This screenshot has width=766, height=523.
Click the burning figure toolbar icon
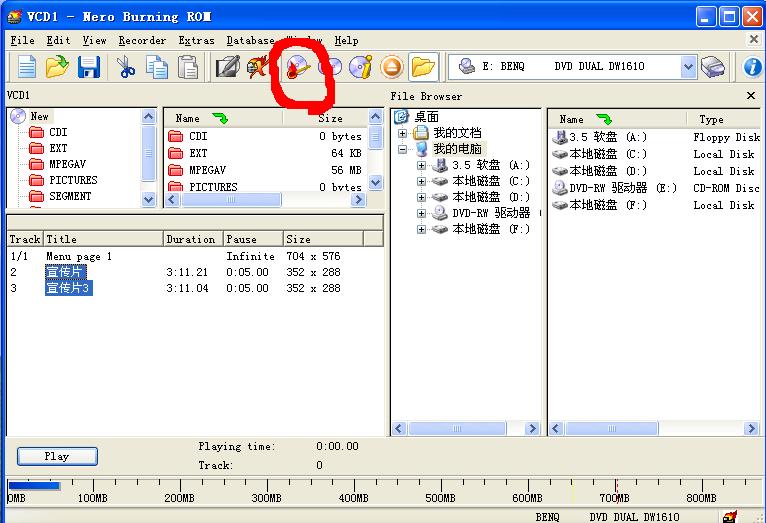[258, 66]
